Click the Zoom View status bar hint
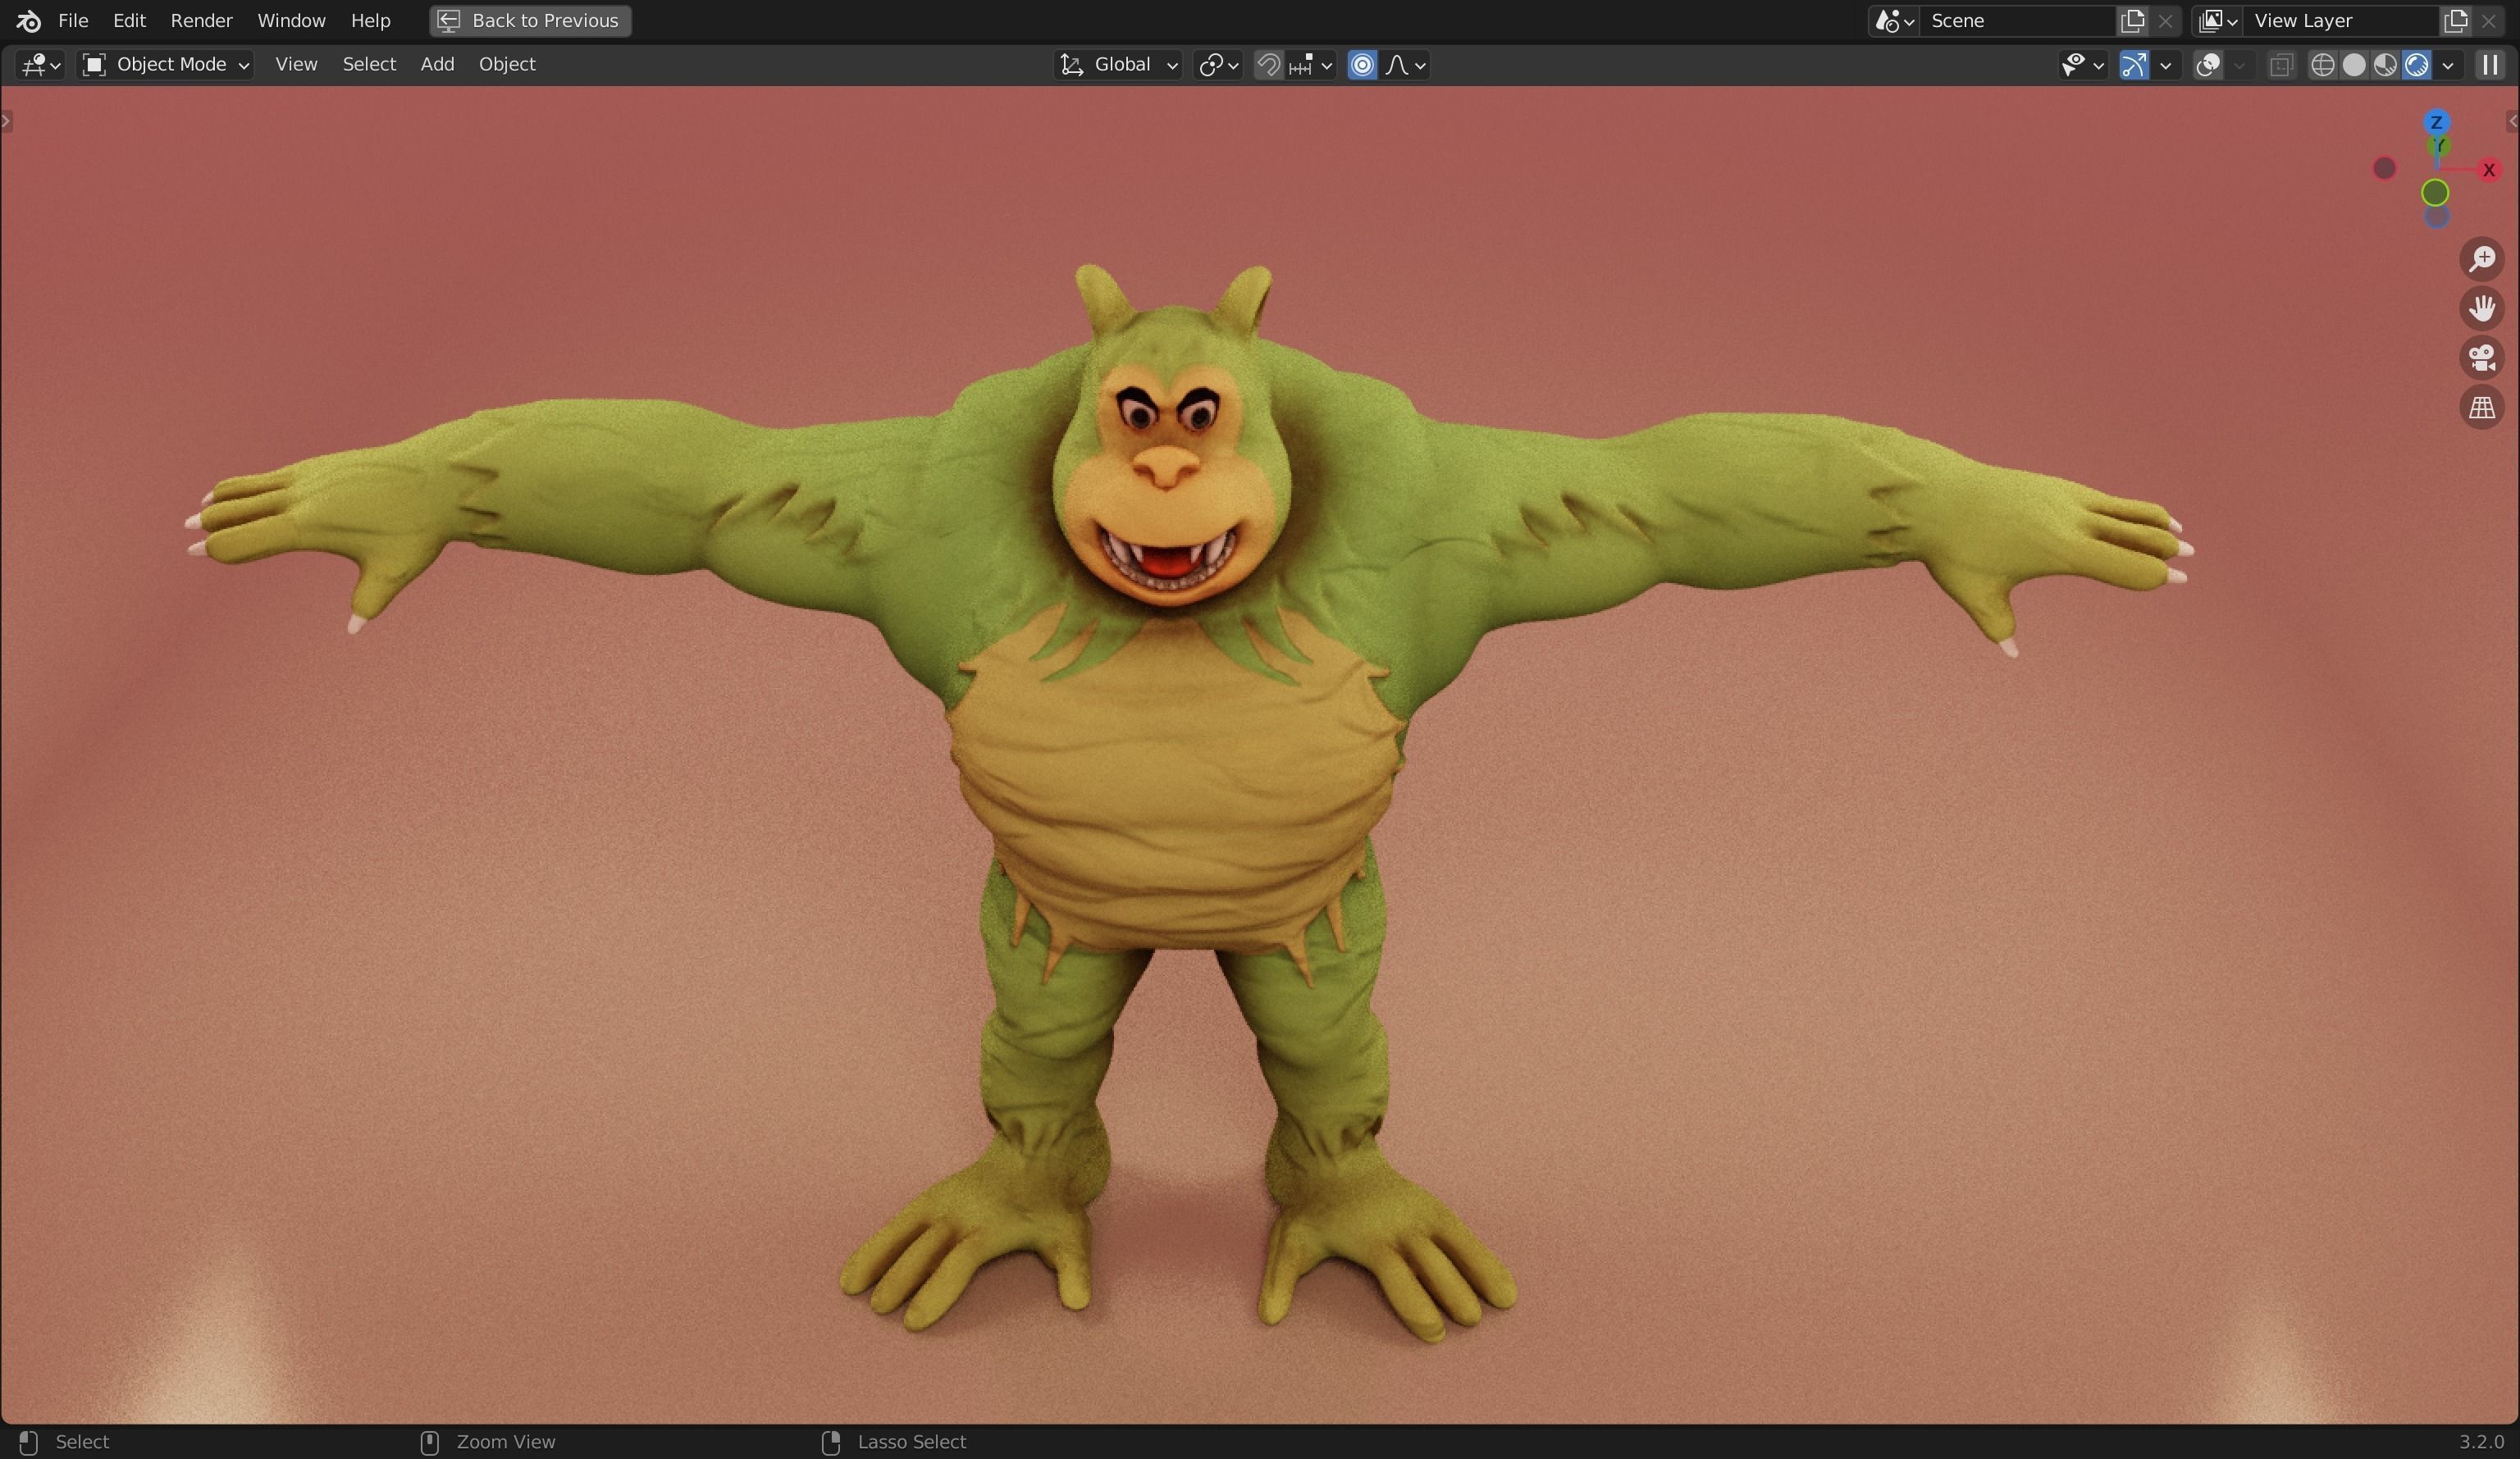 488,1442
